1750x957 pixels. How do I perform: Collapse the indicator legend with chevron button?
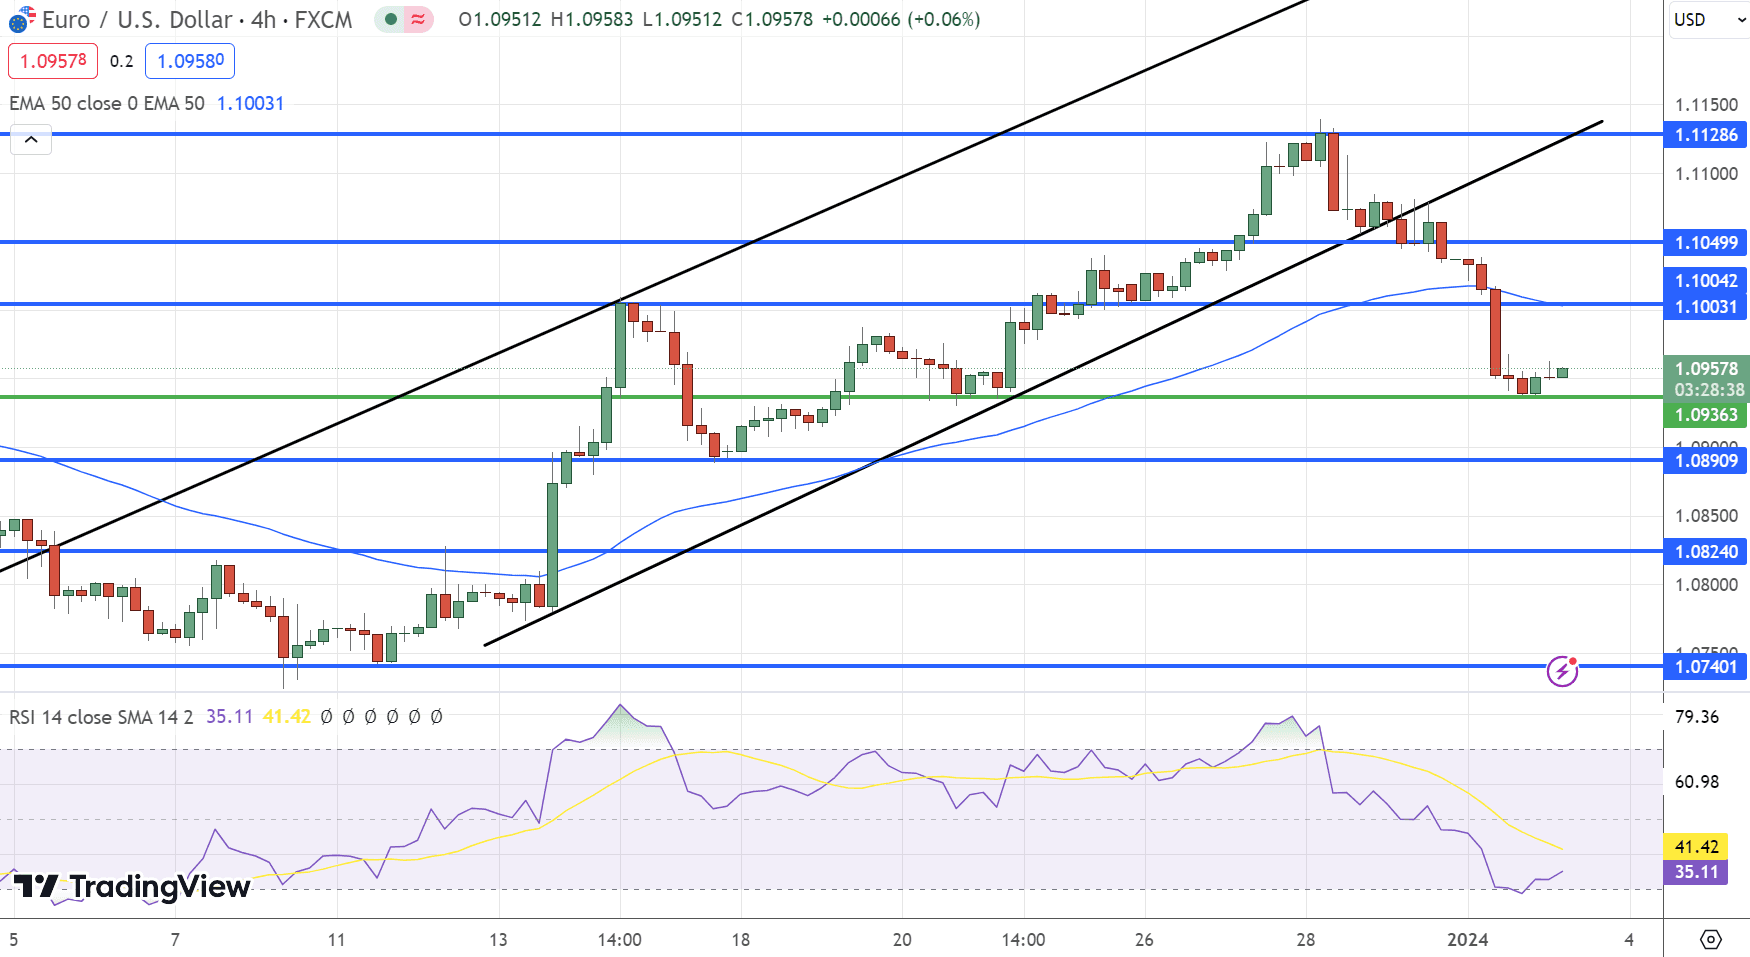pyautogui.click(x=31, y=140)
